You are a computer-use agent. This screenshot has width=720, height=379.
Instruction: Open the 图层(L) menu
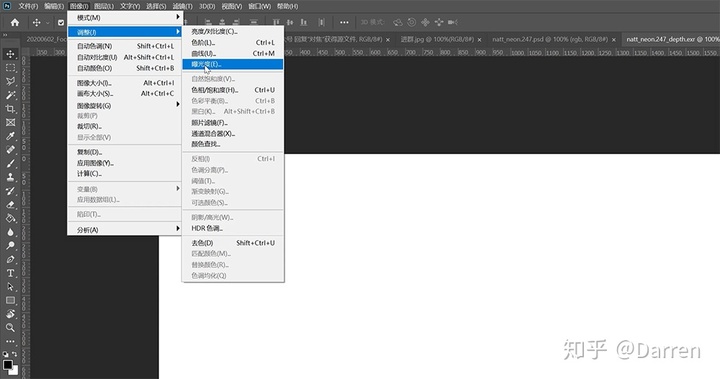point(104,6)
